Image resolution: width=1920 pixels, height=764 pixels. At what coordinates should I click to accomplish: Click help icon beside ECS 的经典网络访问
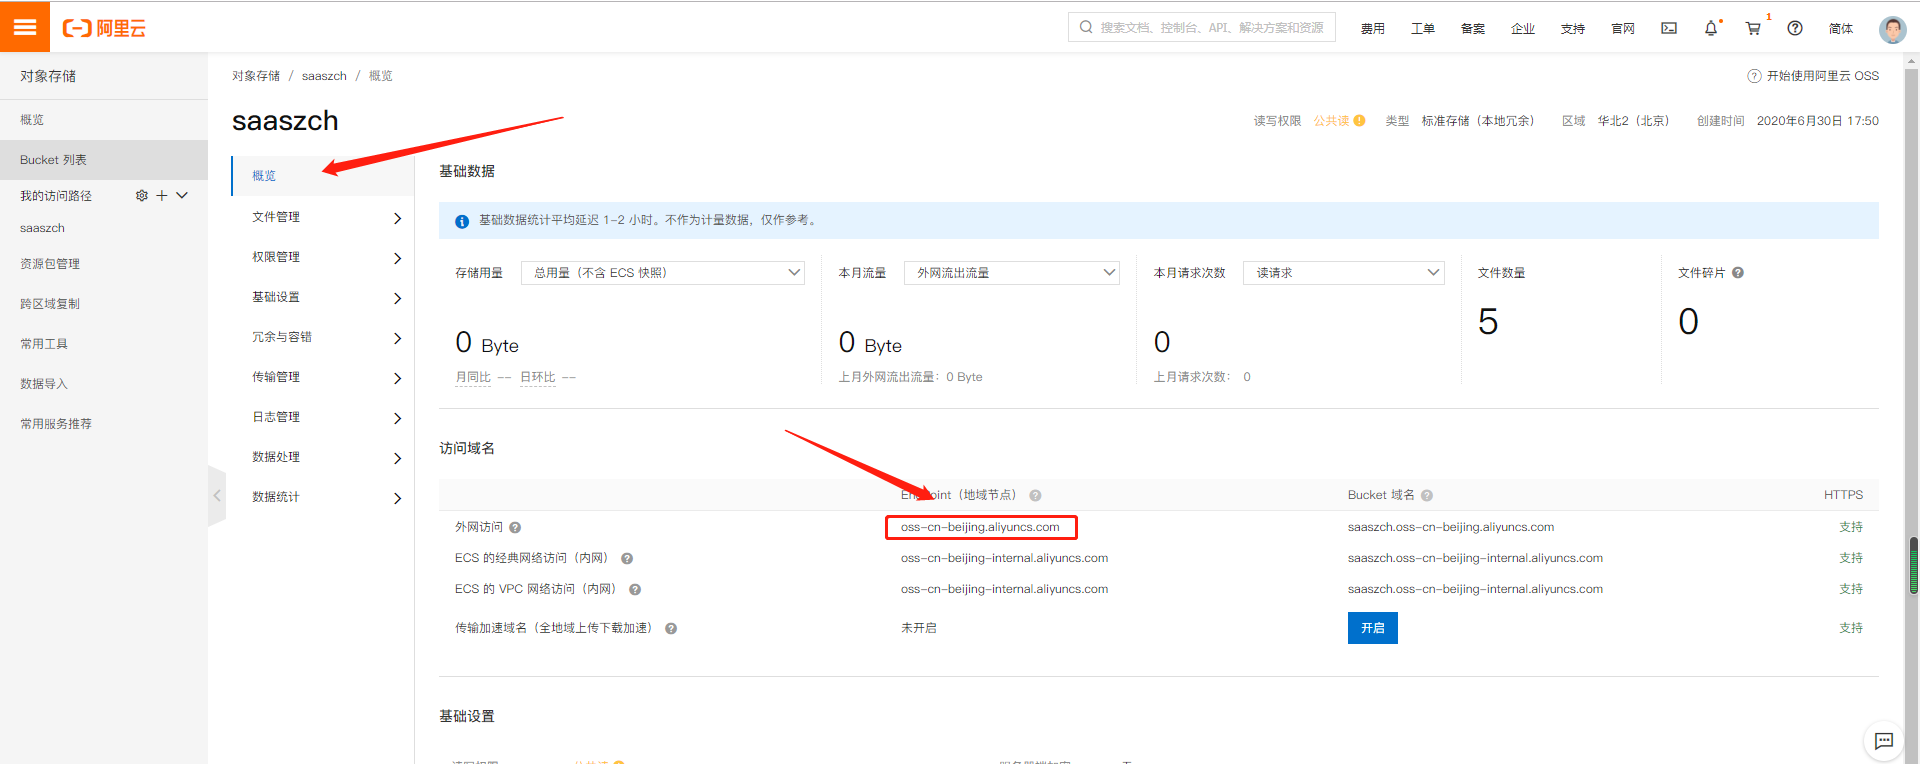click(627, 558)
